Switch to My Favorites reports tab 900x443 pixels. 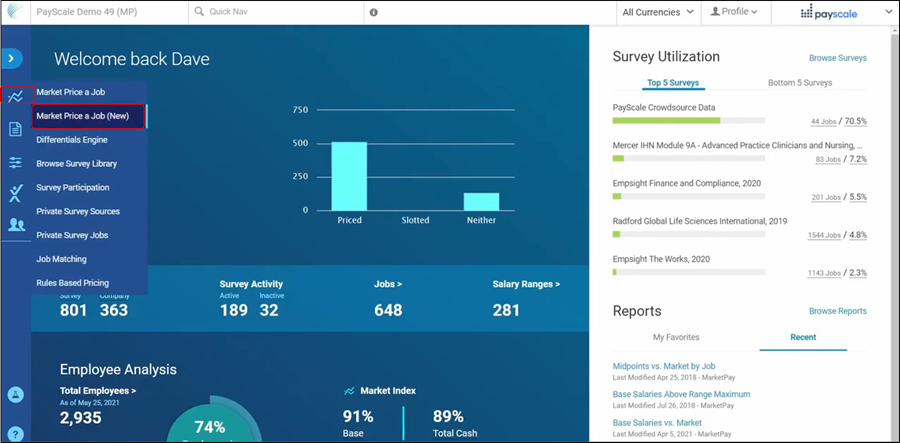point(675,337)
